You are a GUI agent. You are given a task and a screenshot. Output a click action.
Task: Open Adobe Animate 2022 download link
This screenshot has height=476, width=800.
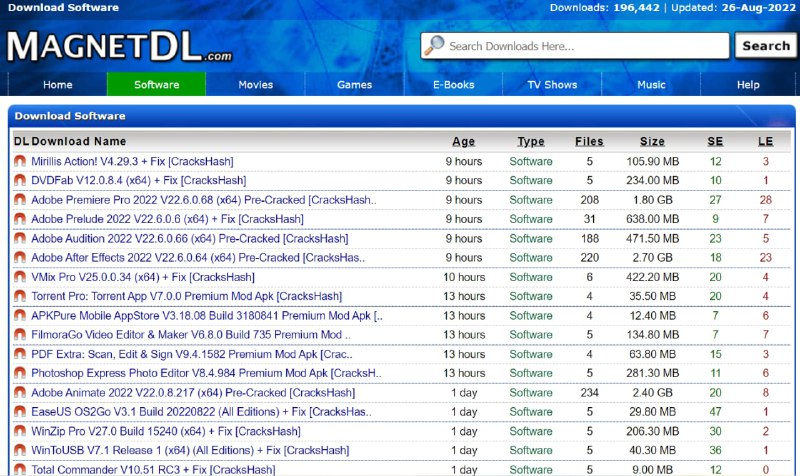193,392
